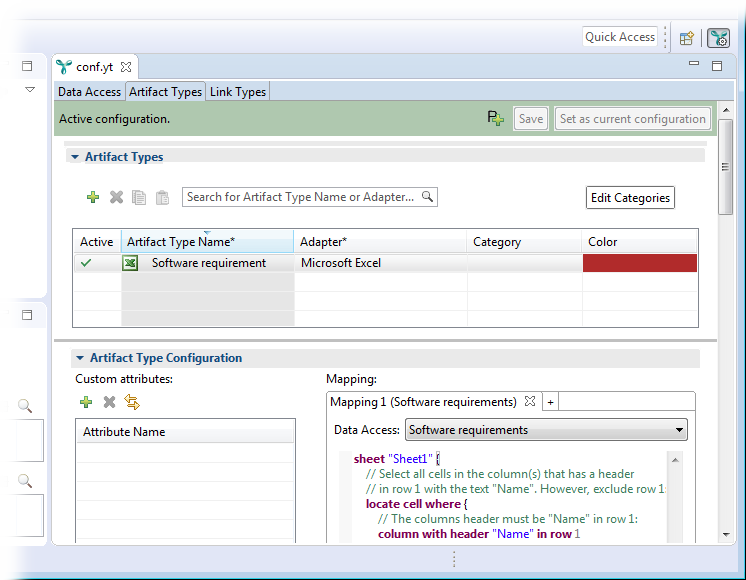Click the Software requirement red color swatch

click(639, 263)
